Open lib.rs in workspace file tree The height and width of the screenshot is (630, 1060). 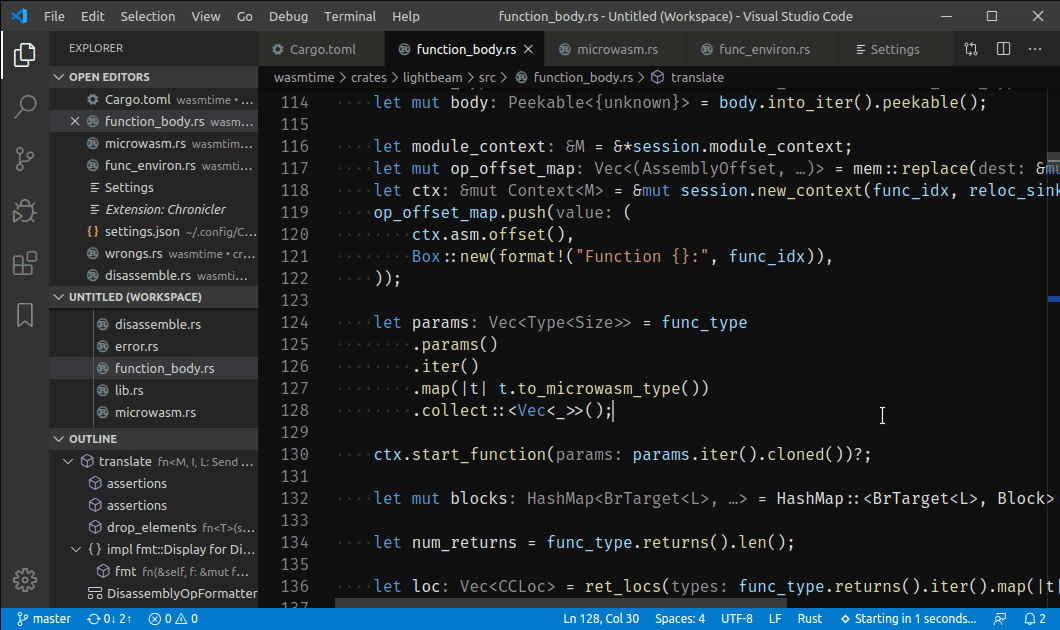pyautogui.click(x=153, y=390)
